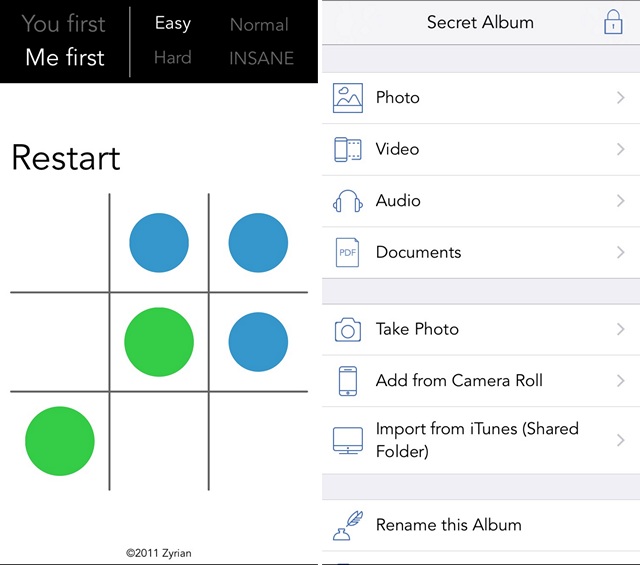Tap the lock icon in Secret Album header

[x=613, y=22]
